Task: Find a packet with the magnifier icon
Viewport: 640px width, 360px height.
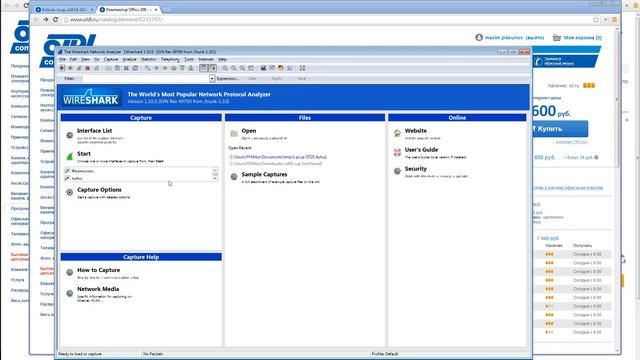Action: [x=147, y=68]
